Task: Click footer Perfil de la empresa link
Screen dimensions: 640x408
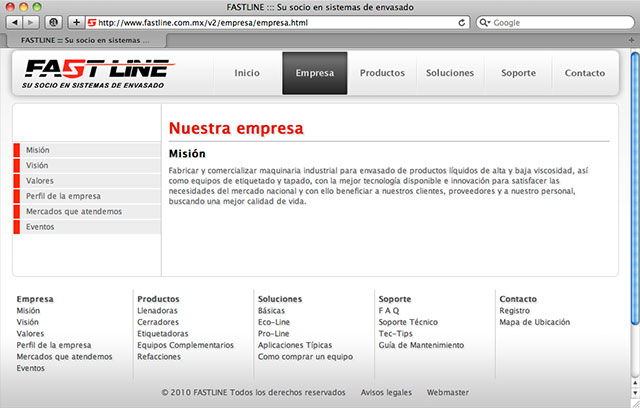Action: click(x=54, y=345)
